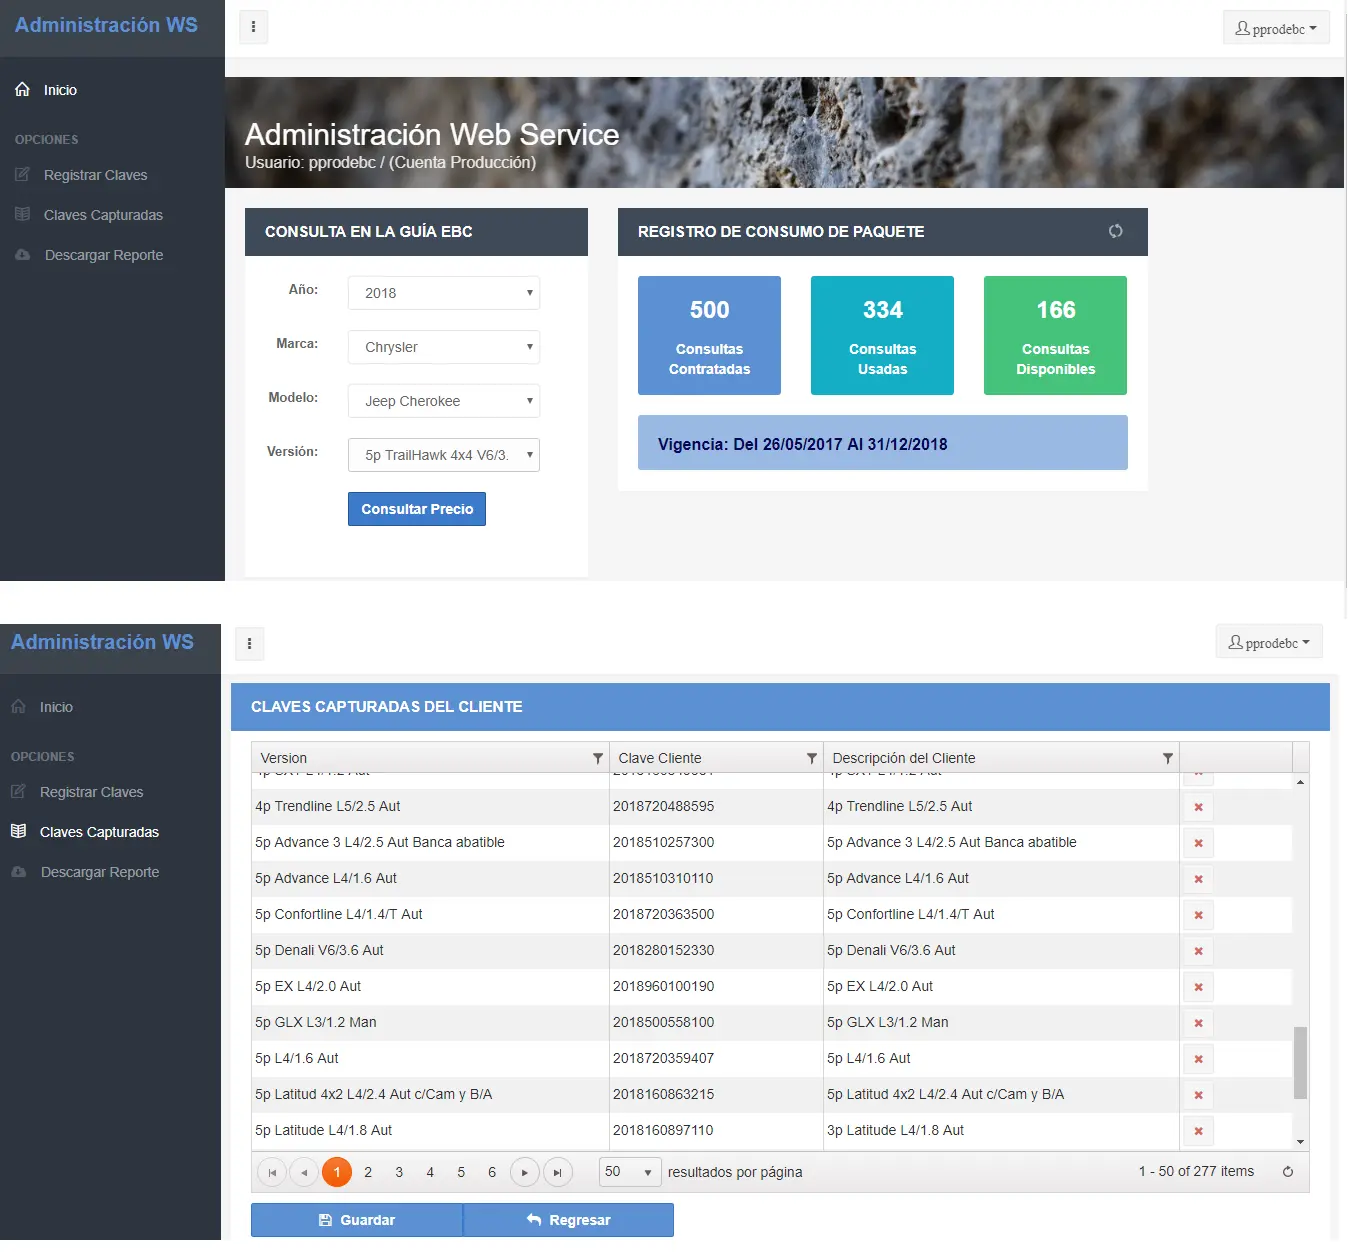Open the Modelo dropdown with Jeep Cherokee
The width and height of the screenshot is (1348, 1252).
pyautogui.click(x=444, y=401)
